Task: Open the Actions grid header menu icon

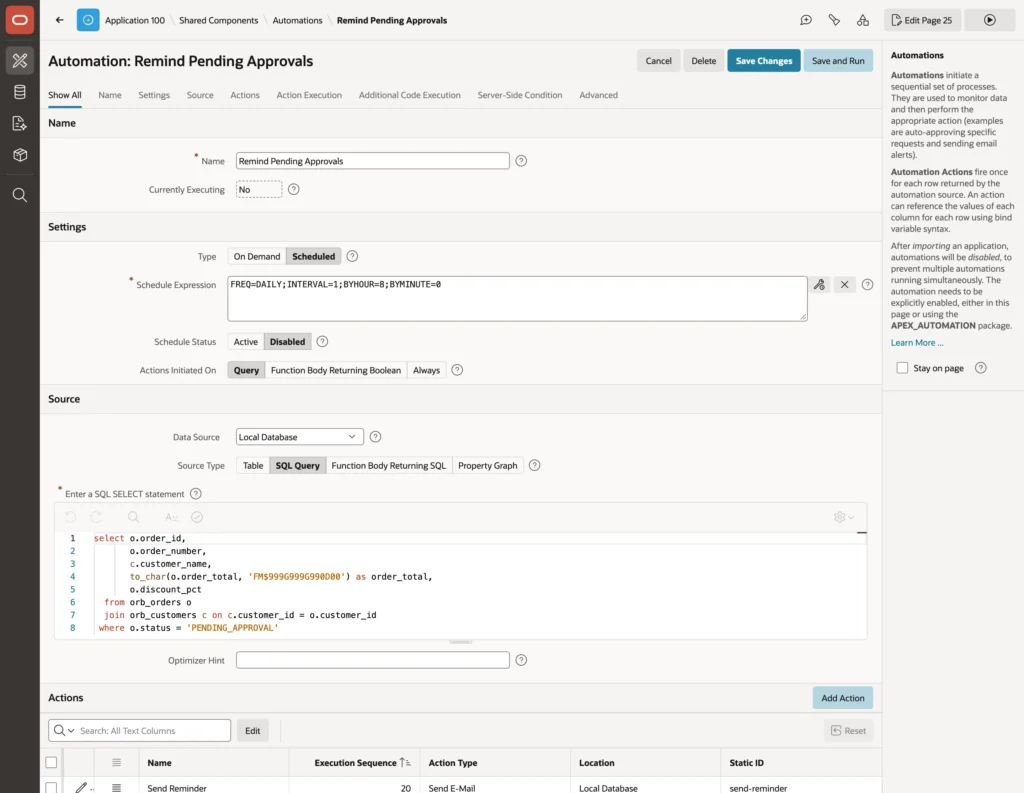Action: [116, 762]
